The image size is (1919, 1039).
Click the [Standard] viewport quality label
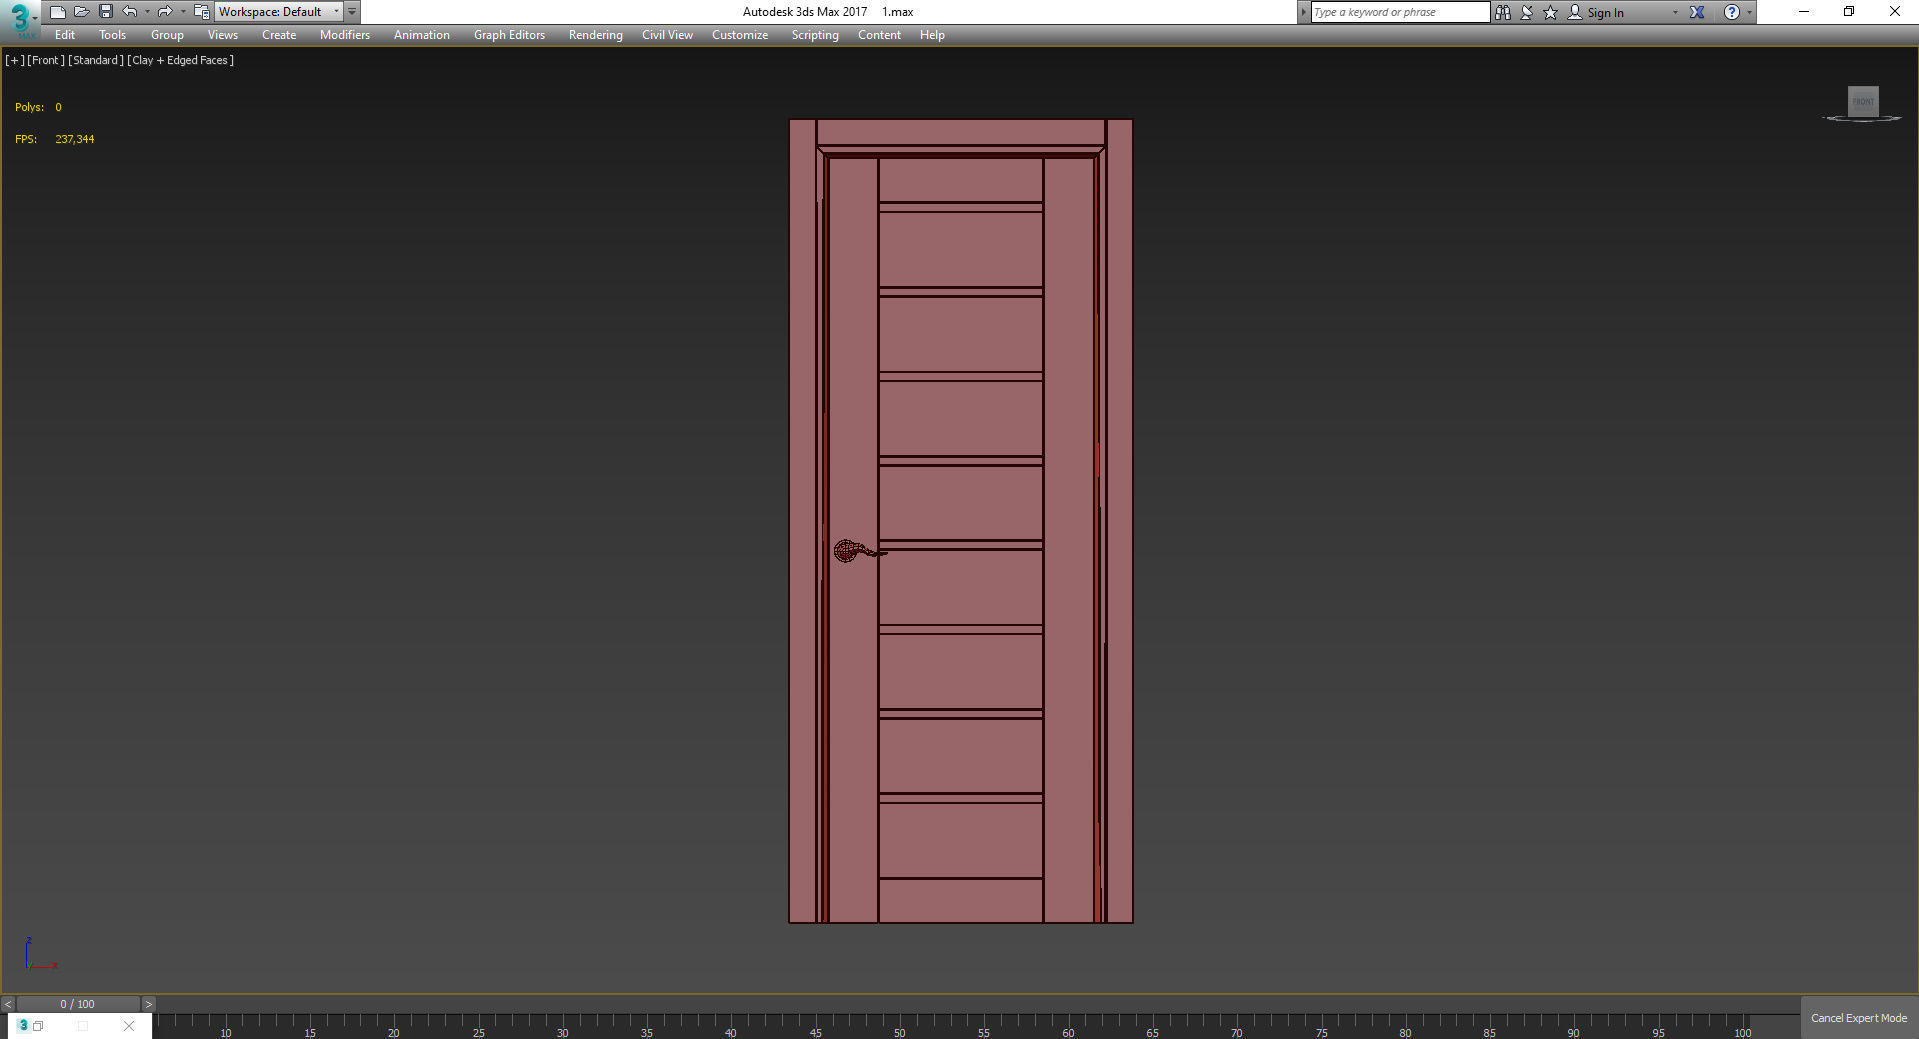click(96, 60)
